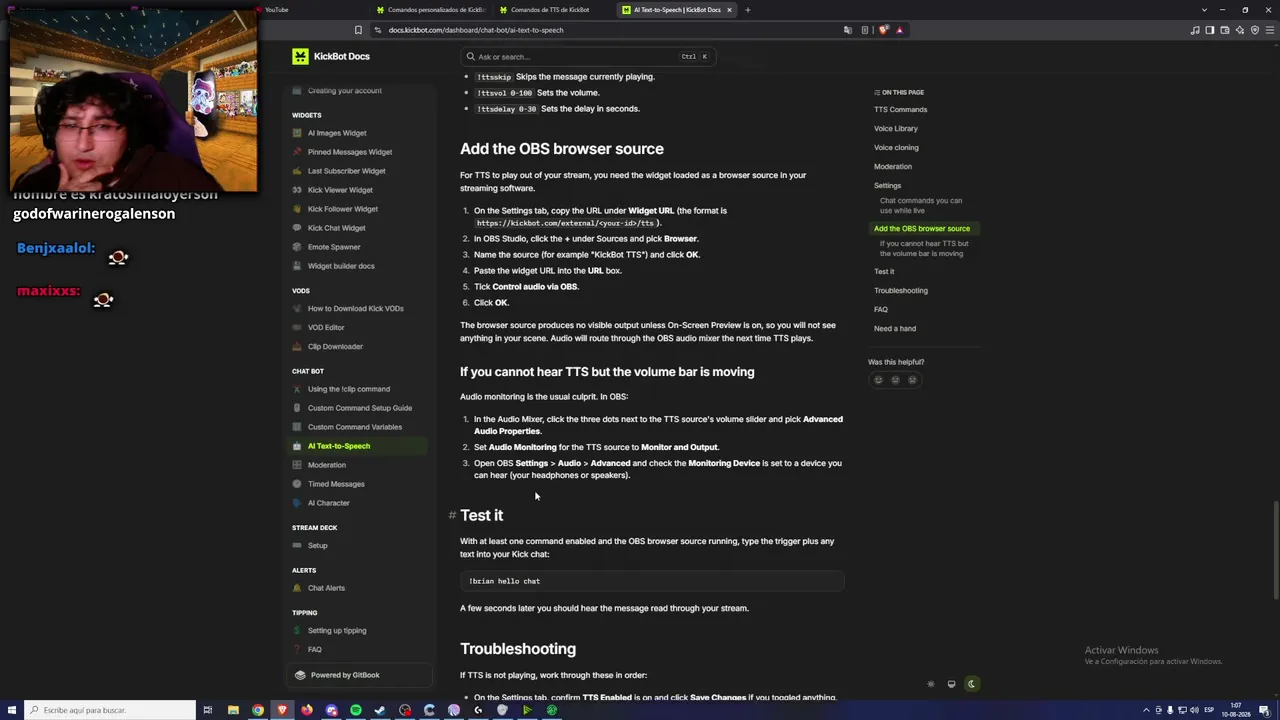Open File Explorer from the taskbar
1280x720 pixels.
233,710
